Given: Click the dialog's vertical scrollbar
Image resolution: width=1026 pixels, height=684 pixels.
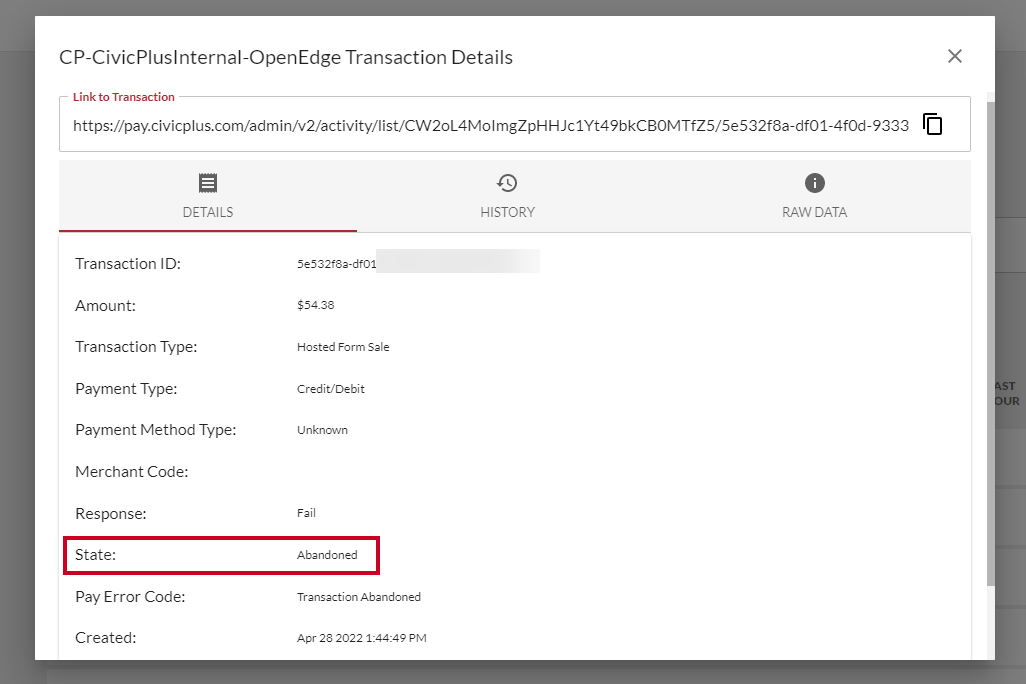Looking at the screenshot, I should [x=991, y=344].
